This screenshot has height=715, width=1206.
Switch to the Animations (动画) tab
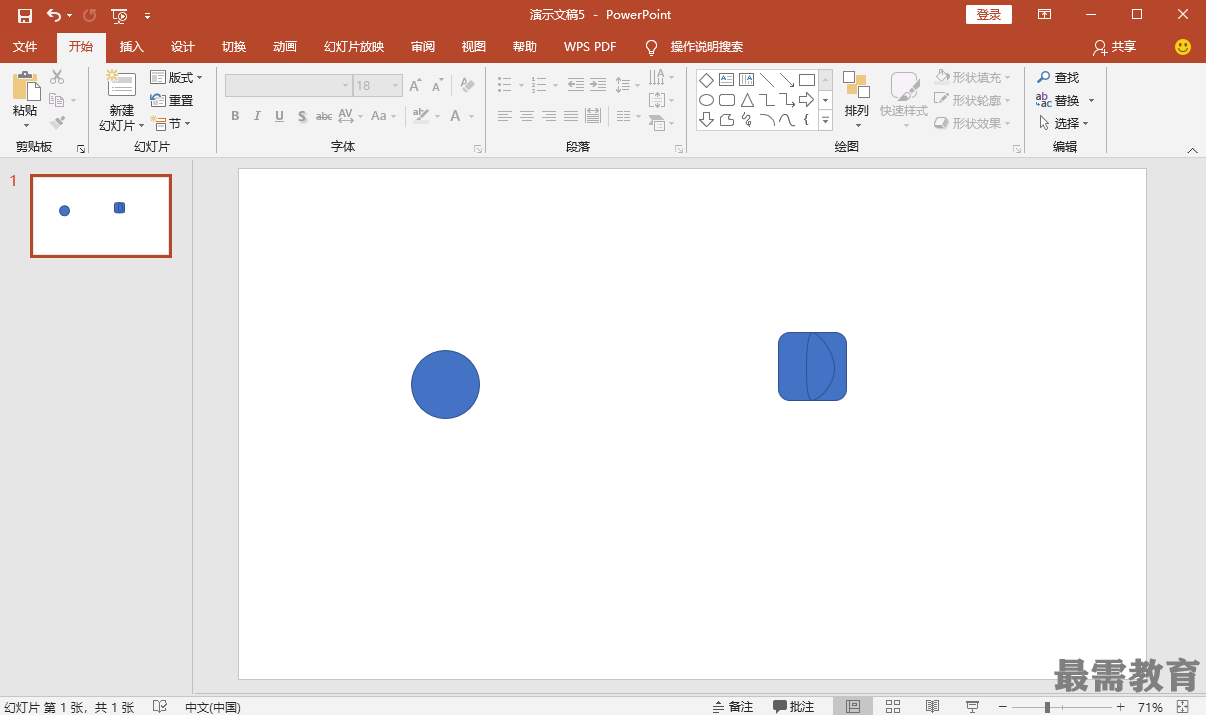click(285, 47)
